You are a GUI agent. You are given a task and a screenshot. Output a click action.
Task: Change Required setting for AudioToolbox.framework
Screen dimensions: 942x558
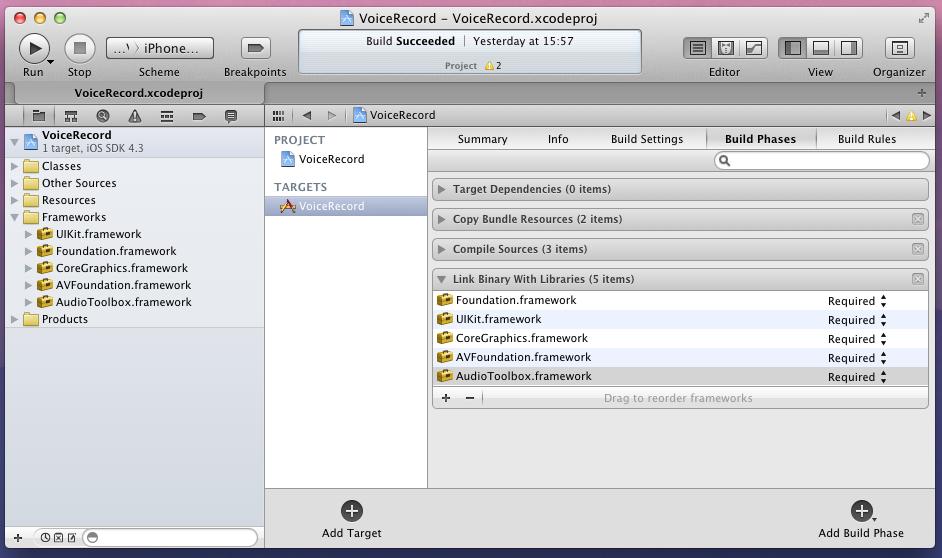click(857, 377)
